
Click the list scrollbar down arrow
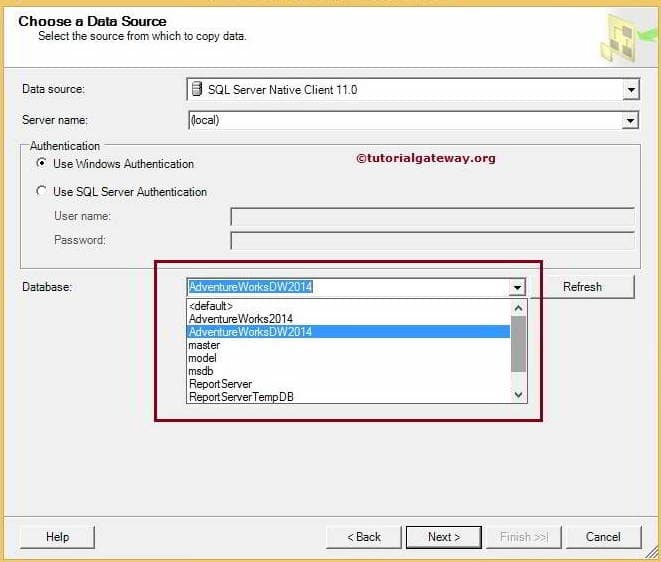[x=519, y=395]
